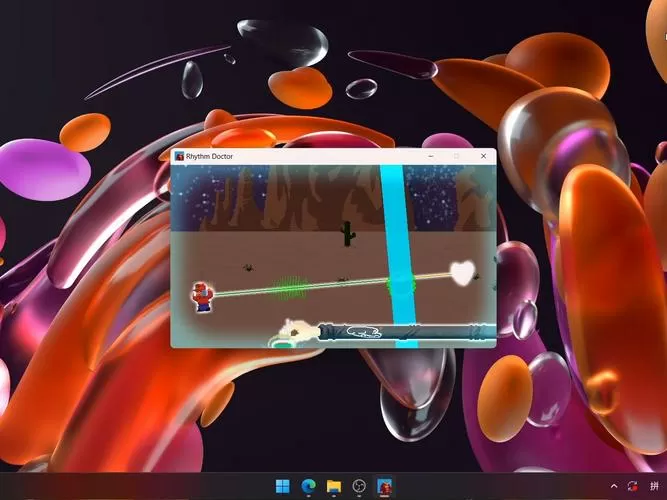Open File Explorer from the taskbar
Image resolution: width=667 pixels, height=500 pixels.
coord(334,486)
